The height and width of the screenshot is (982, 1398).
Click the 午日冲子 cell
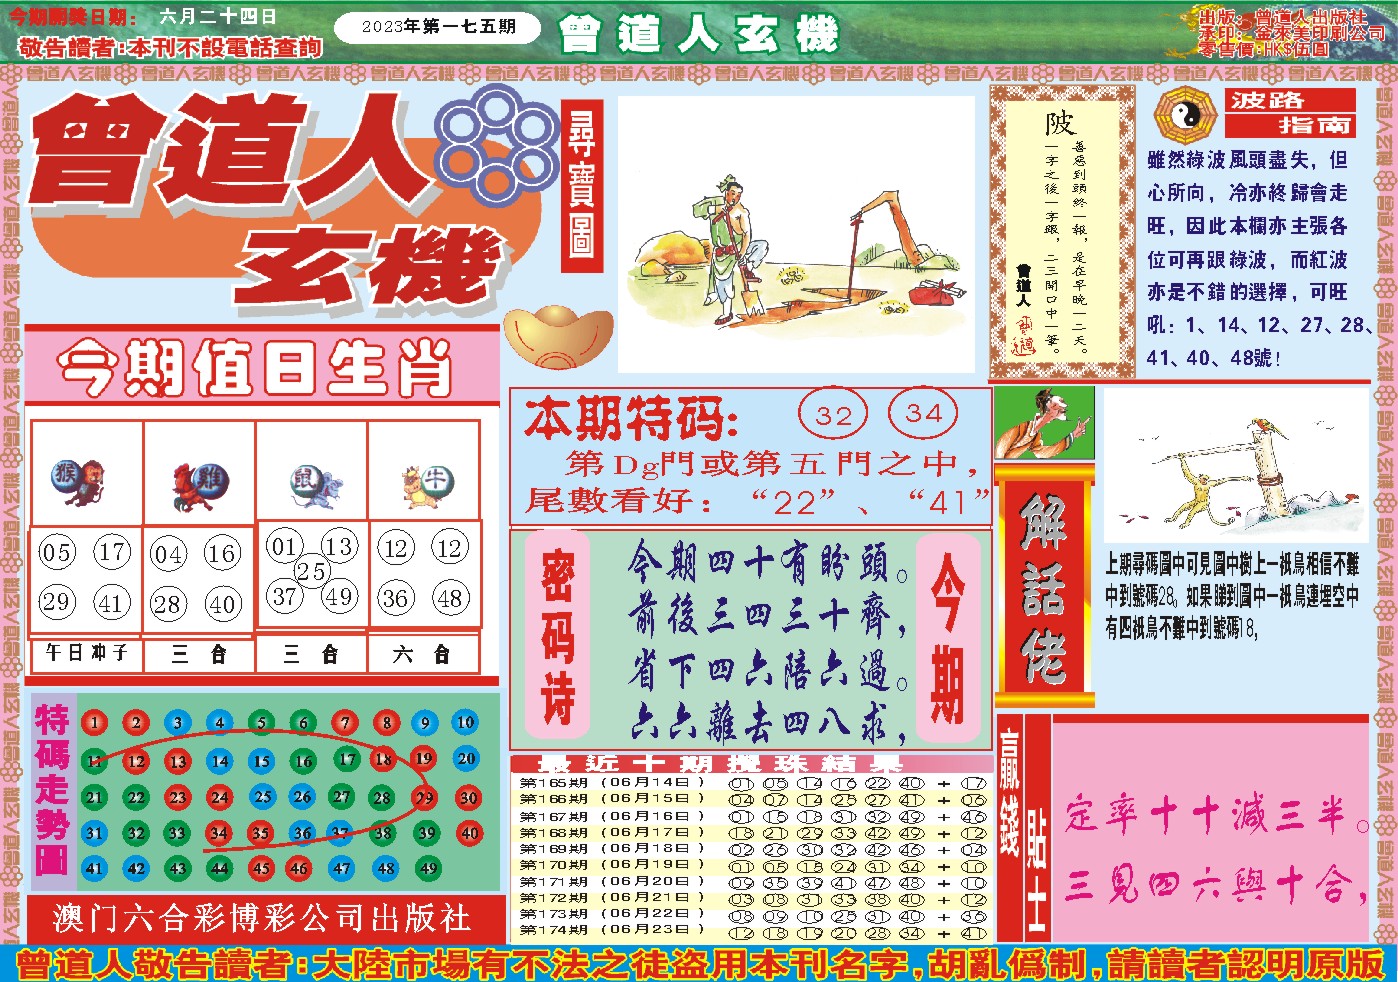[87, 654]
